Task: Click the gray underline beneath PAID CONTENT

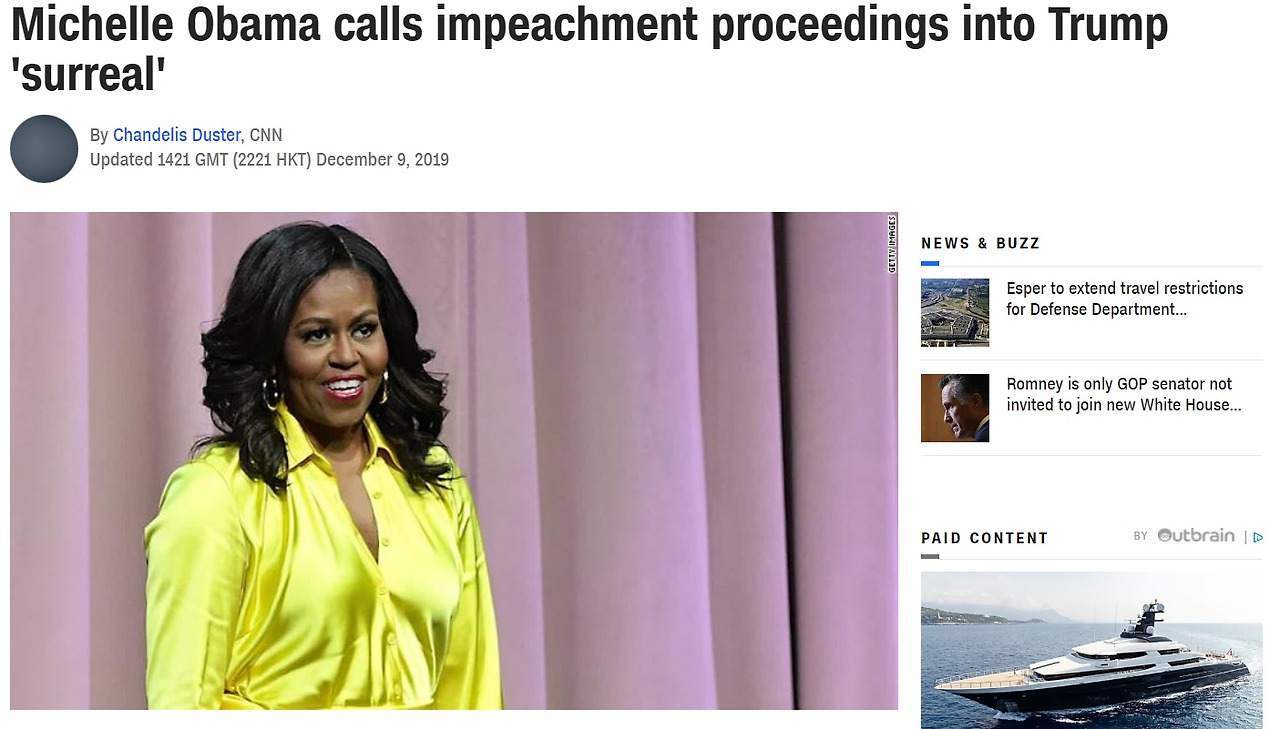Action: (930, 557)
